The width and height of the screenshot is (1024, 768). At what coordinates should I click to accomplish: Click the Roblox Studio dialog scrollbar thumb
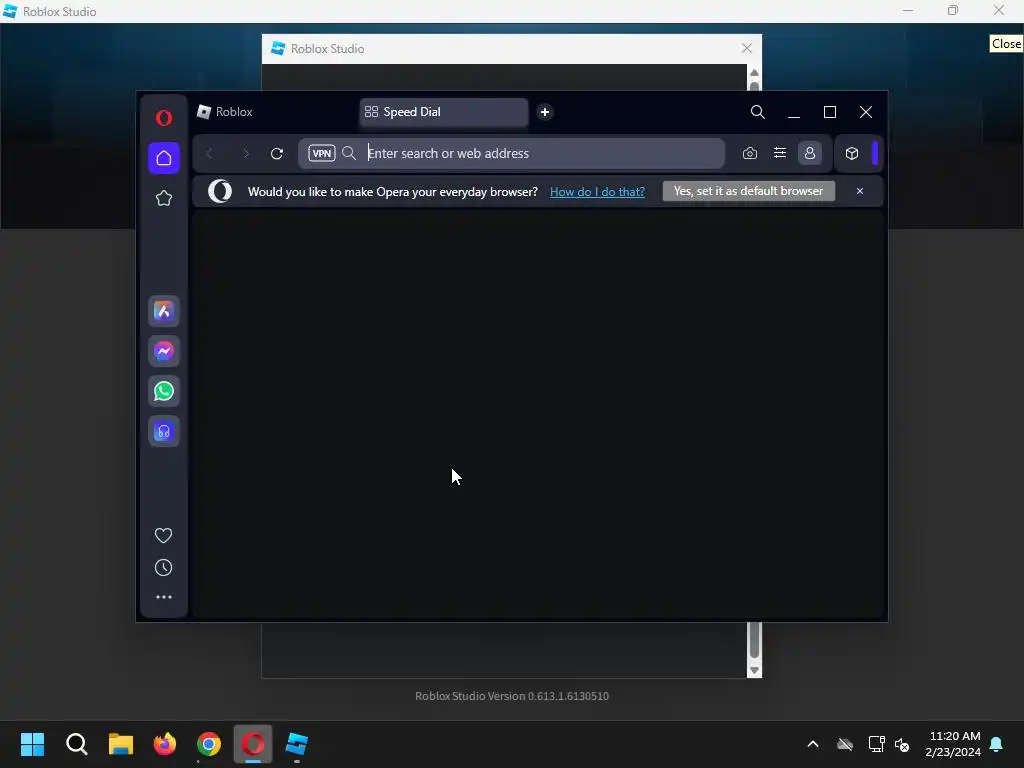(x=754, y=640)
